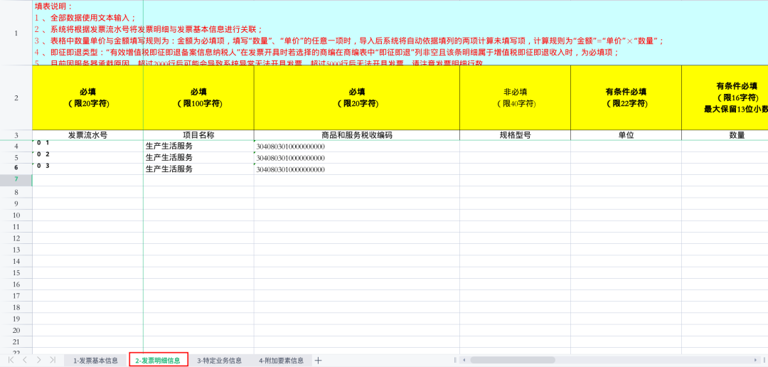The width and height of the screenshot is (768, 367).
Task: Click horizontal scrollbar right arrow
Action: [x=755, y=360]
